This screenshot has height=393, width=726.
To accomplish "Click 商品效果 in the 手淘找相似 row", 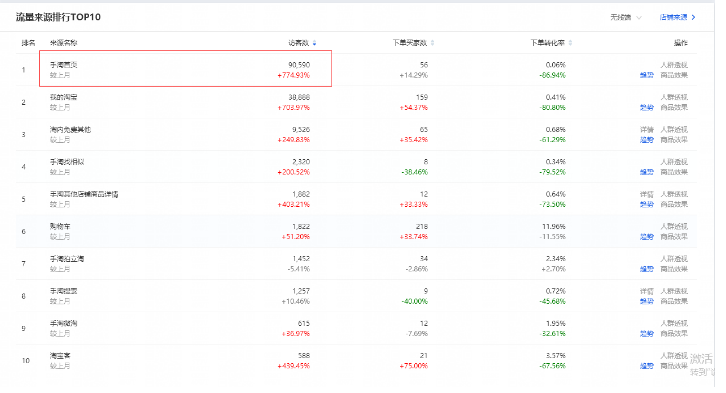I will tap(674, 172).
